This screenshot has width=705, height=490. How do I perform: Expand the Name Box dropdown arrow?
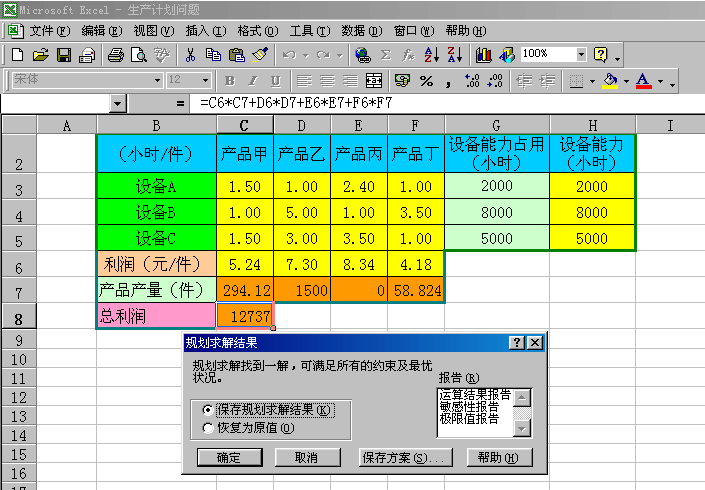[x=117, y=104]
